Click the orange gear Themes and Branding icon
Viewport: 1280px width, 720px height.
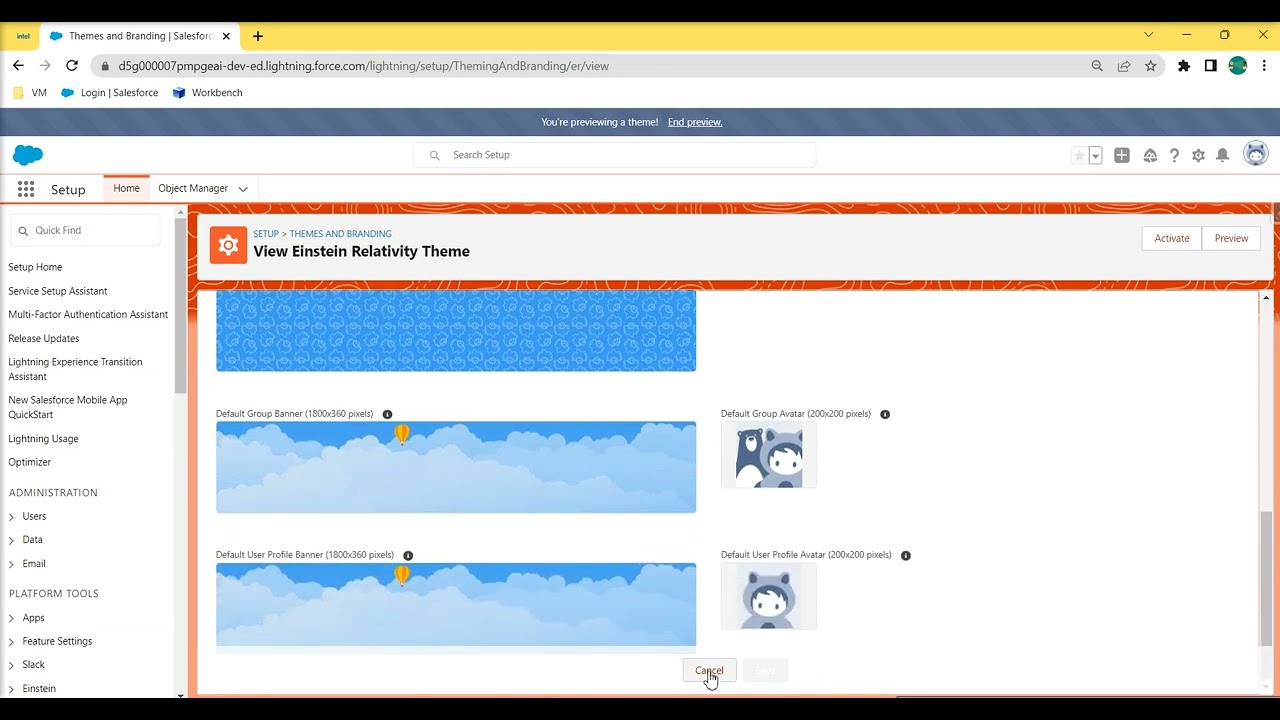[228, 245]
